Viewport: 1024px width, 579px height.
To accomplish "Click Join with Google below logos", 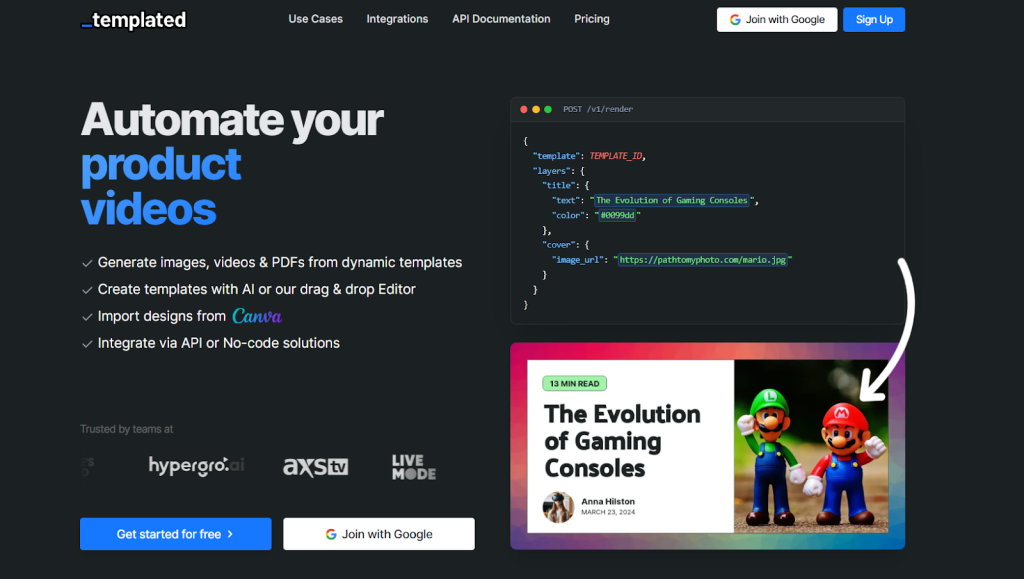I will pyautogui.click(x=379, y=534).
